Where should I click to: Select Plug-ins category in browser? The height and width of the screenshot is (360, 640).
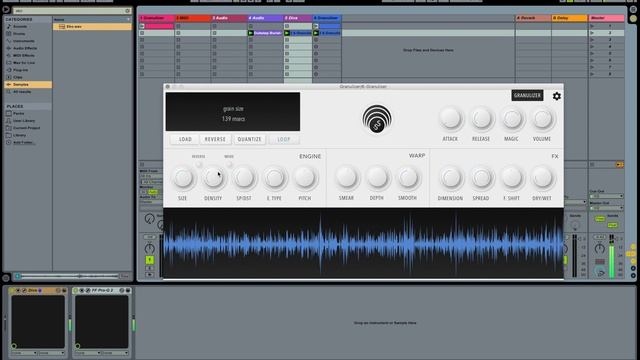click(x=20, y=70)
